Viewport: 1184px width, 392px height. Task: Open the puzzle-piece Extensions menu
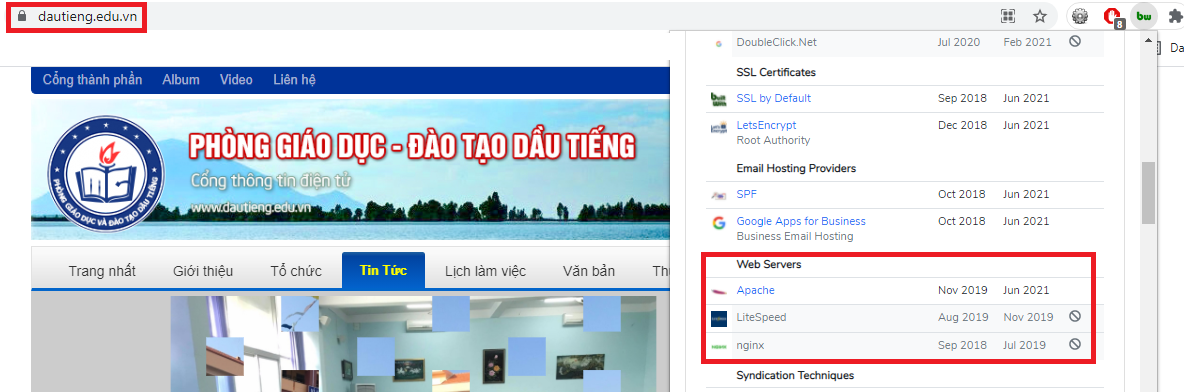(1175, 16)
